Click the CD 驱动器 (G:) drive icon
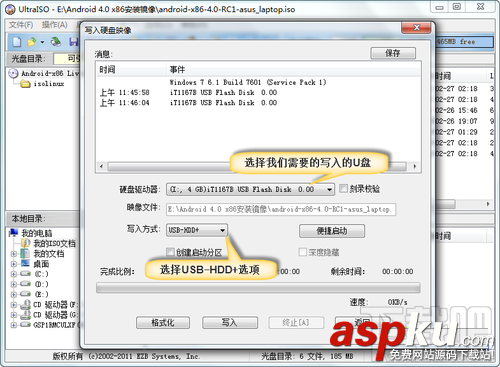The width and height of the screenshot is (500, 367). [25, 314]
